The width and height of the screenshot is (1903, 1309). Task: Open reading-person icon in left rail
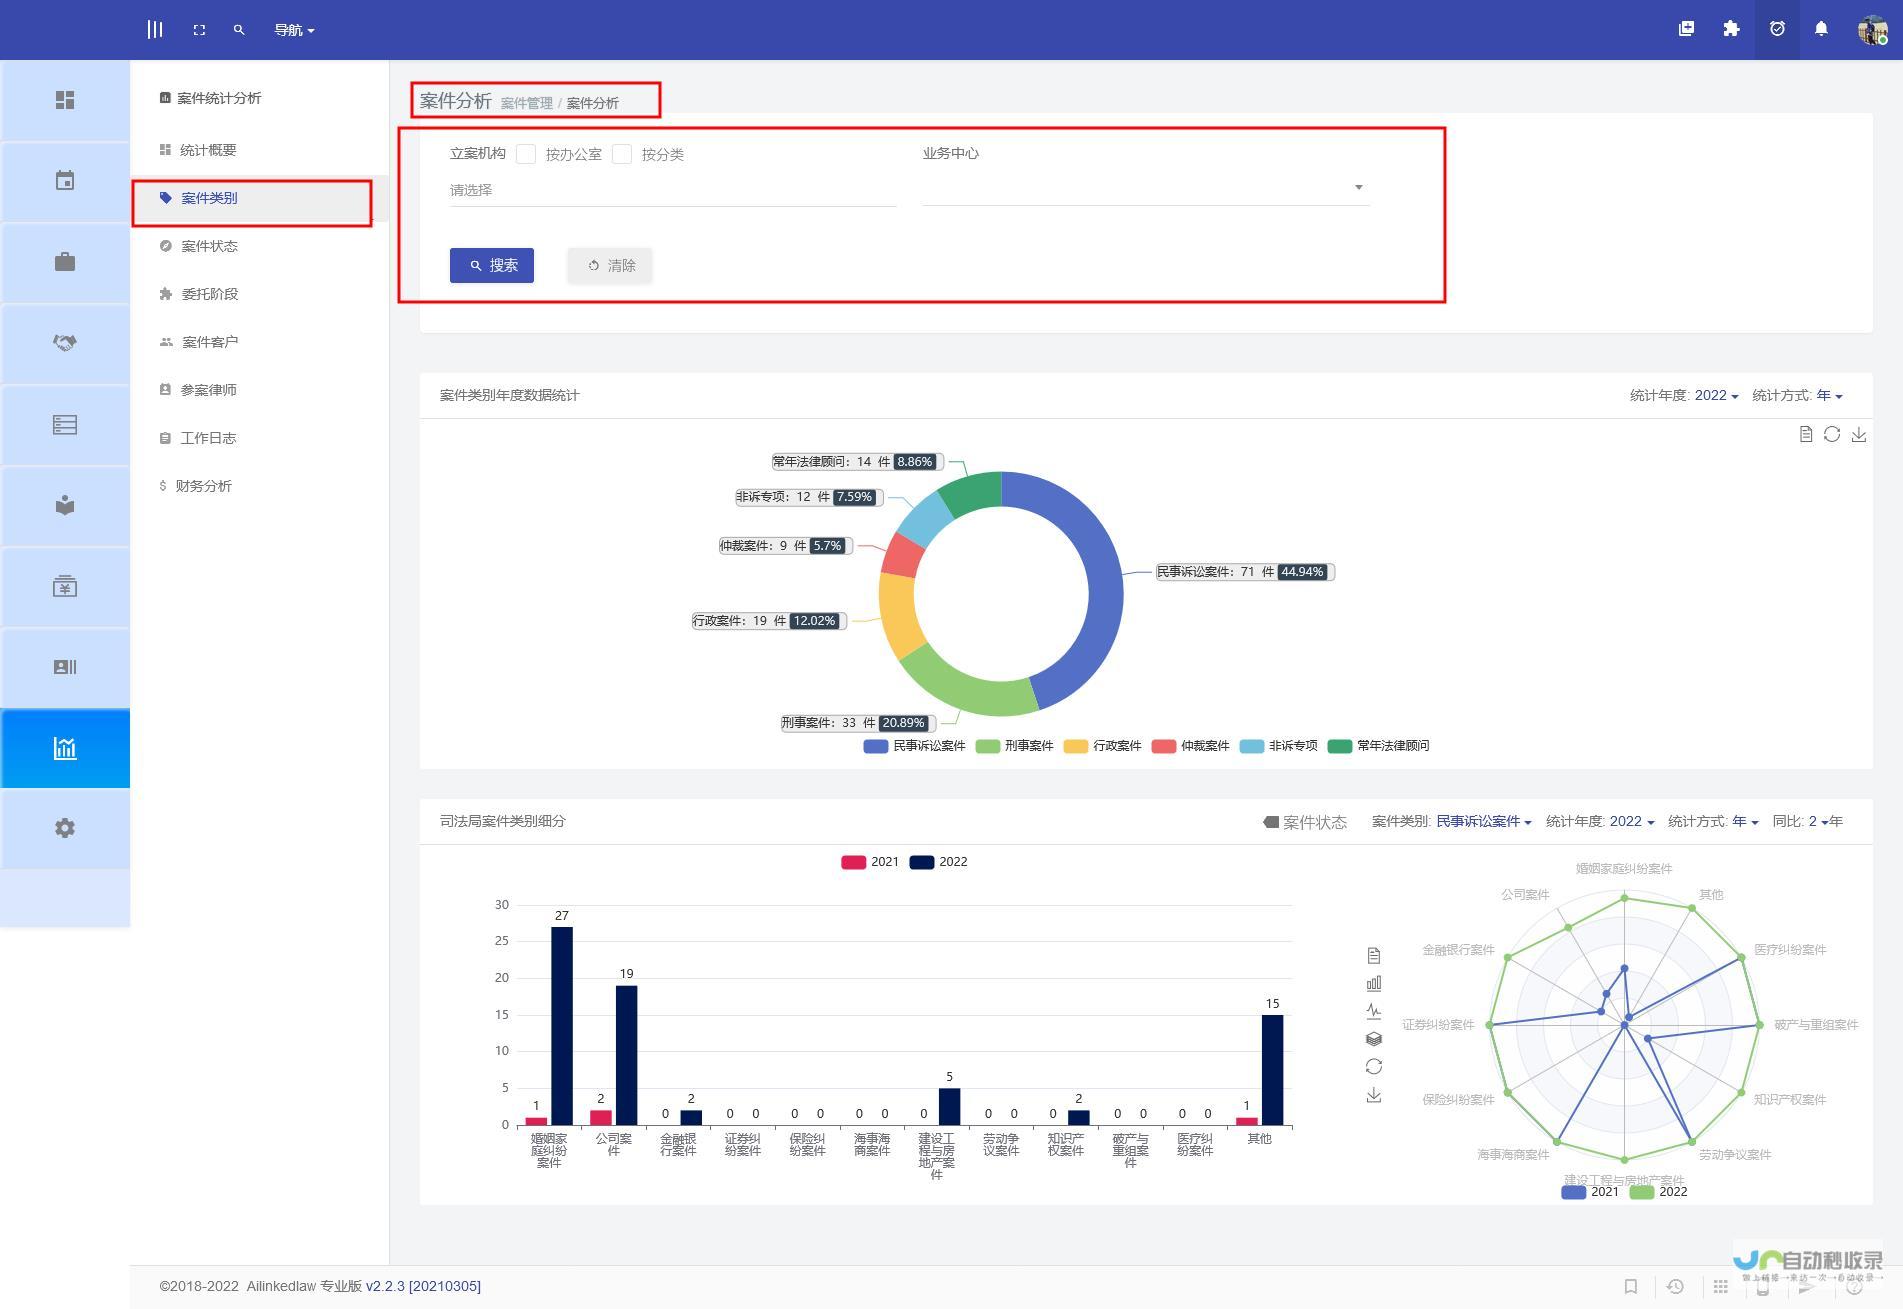click(65, 505)
